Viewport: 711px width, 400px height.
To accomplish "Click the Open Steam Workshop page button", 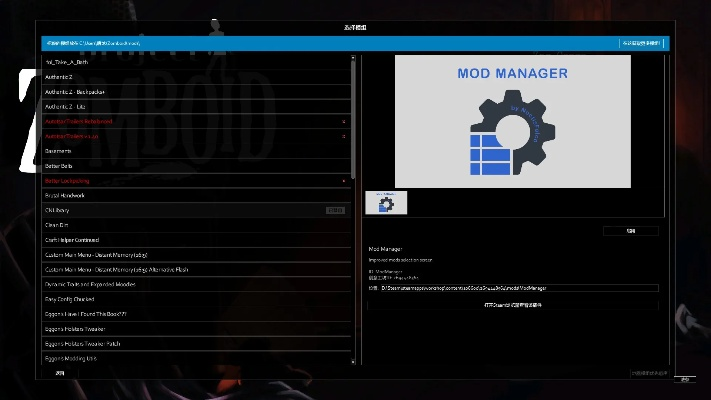I will tap(512, 303).
